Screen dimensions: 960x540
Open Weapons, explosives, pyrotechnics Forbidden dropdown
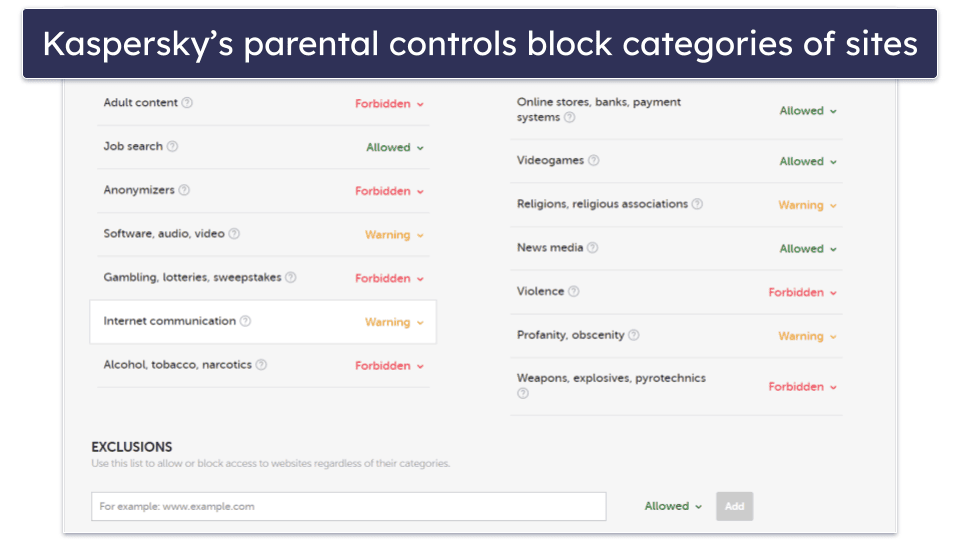click(802, 387)
